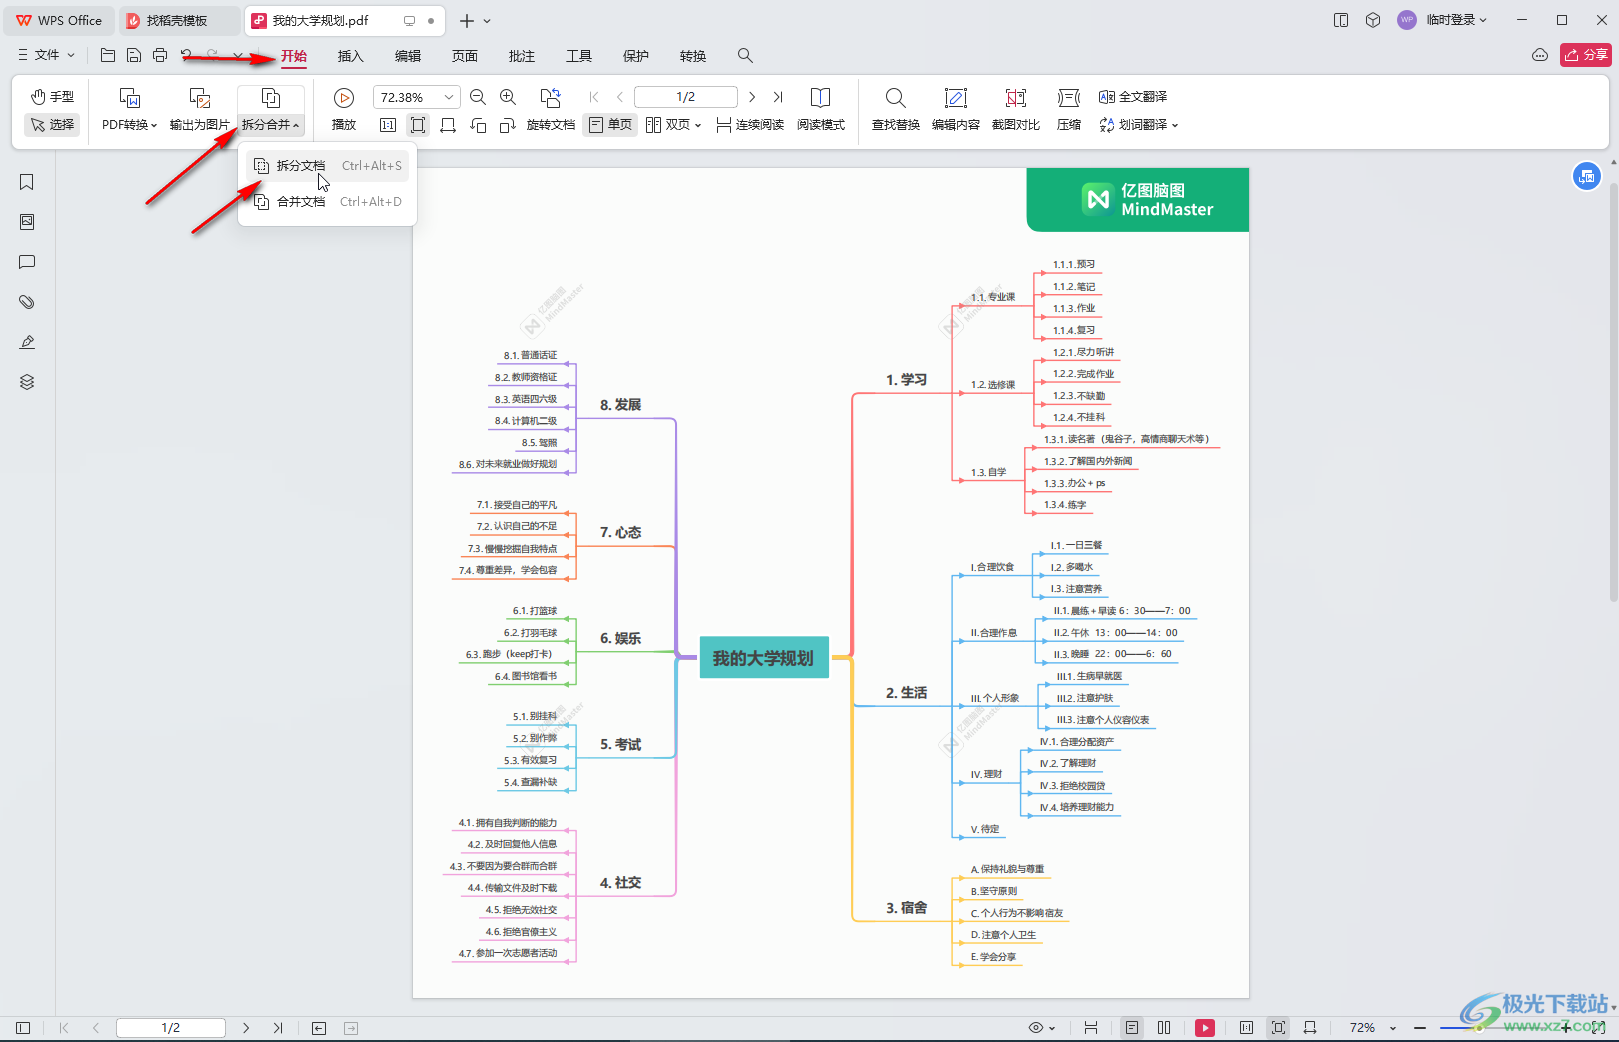Viewport: 1619px width, 1042px height.
Task: Set actual size 1:1 view
Action: pos(388,125)
